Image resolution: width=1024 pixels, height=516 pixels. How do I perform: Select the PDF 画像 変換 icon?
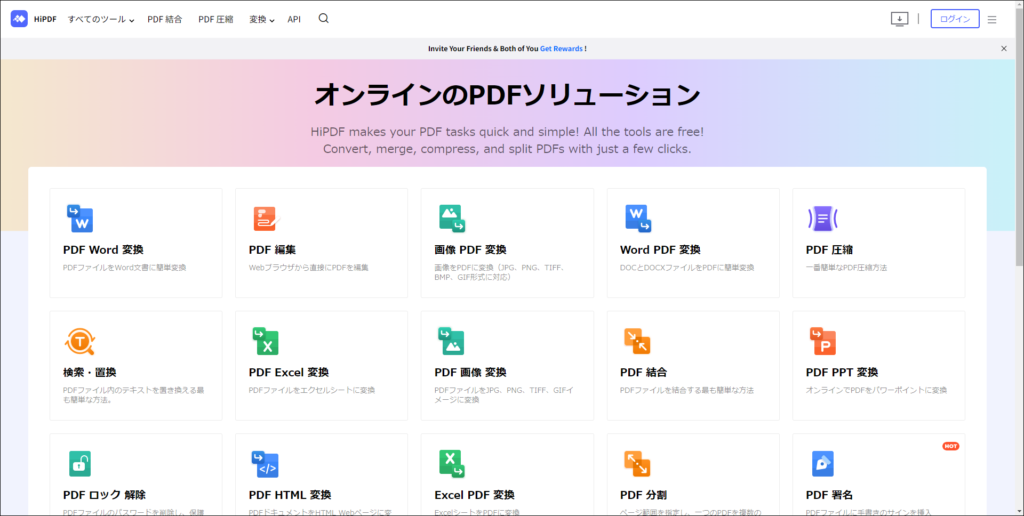click(451, 341)
